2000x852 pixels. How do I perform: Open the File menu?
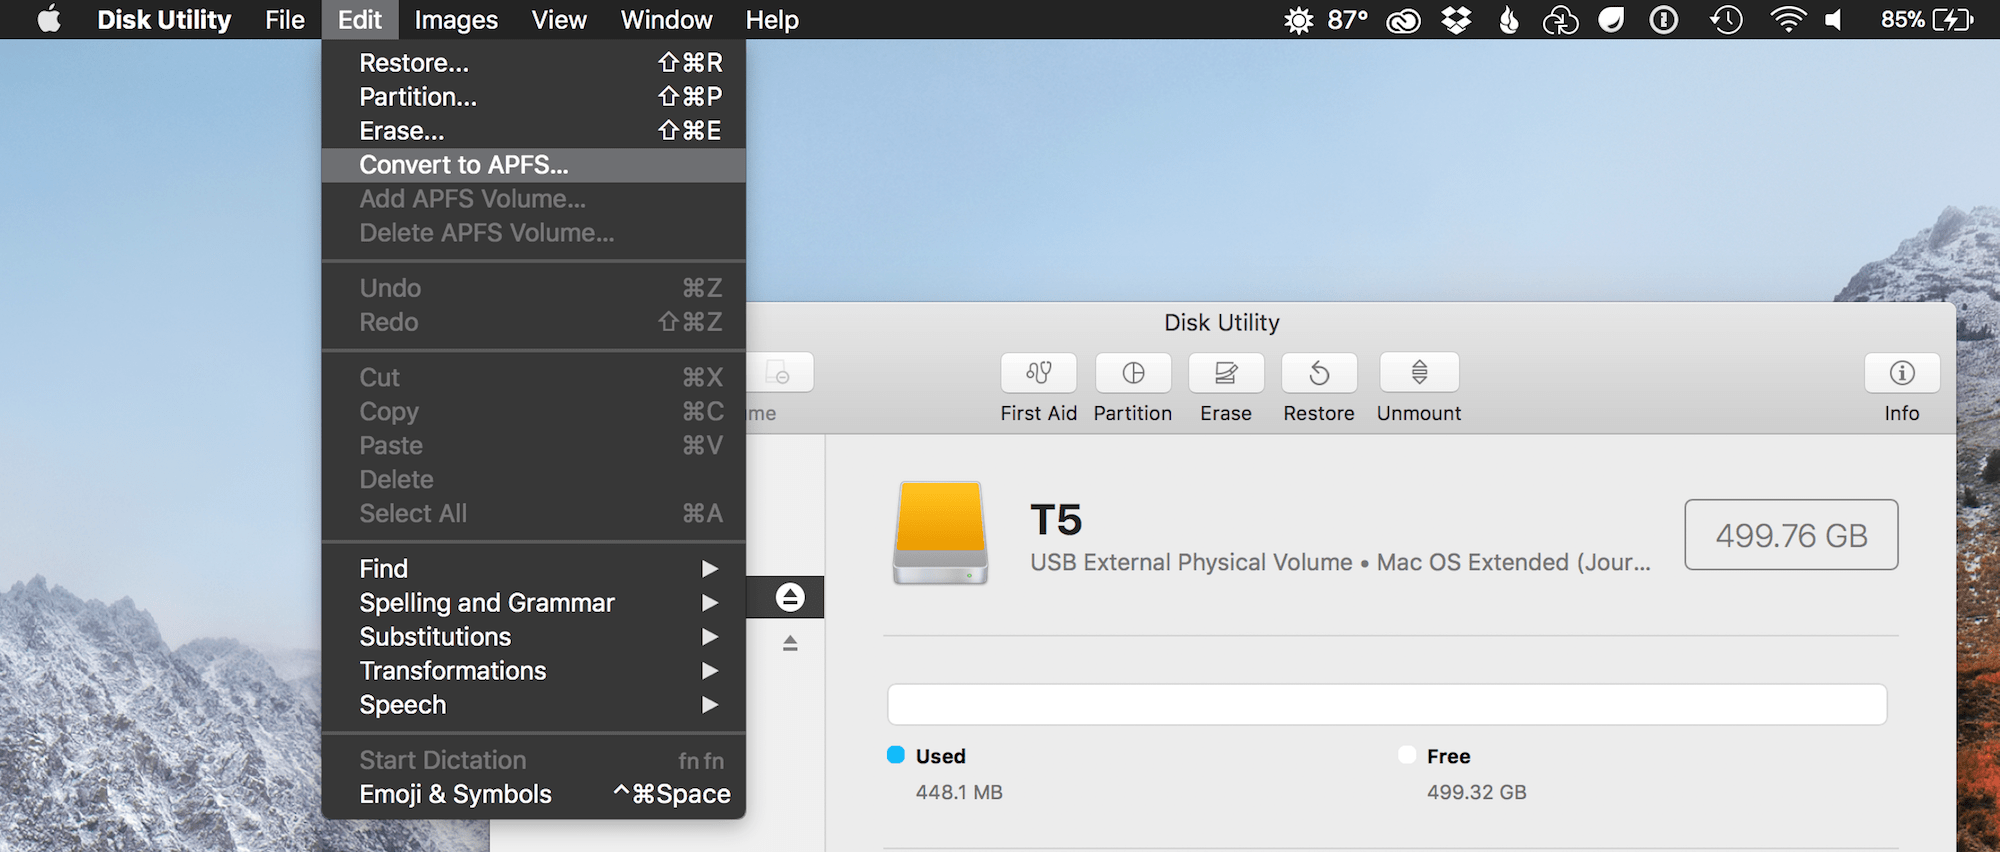pyautogui.click(x=285, y=19)
